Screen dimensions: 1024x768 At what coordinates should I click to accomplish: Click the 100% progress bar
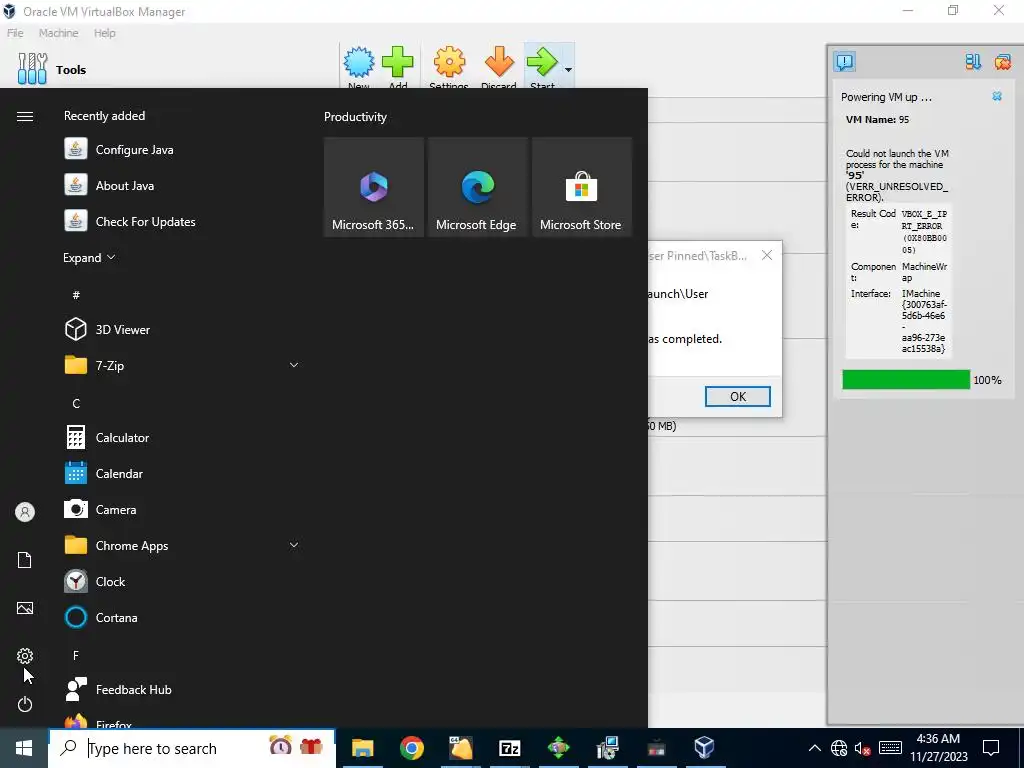pos(906,379)
